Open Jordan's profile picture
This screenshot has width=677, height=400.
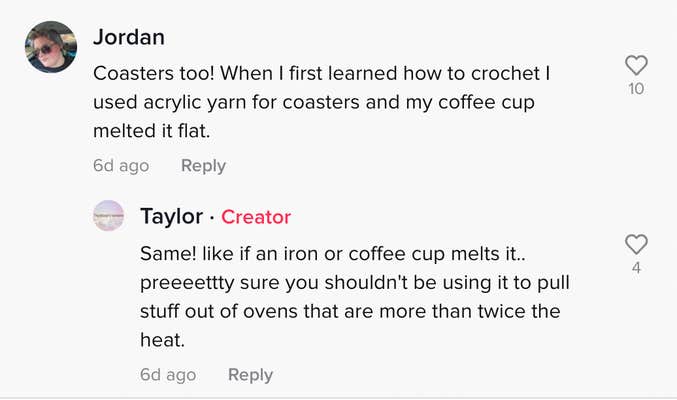pyautogui.click(x=50, y=47)
